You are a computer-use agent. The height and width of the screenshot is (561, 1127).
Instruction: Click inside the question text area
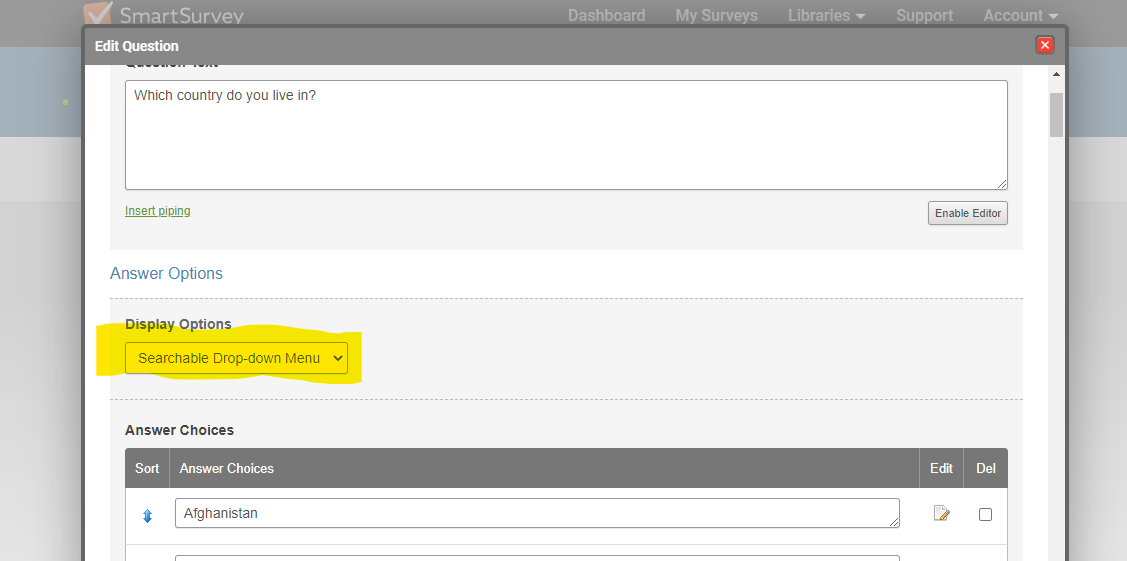coord(565,135)
